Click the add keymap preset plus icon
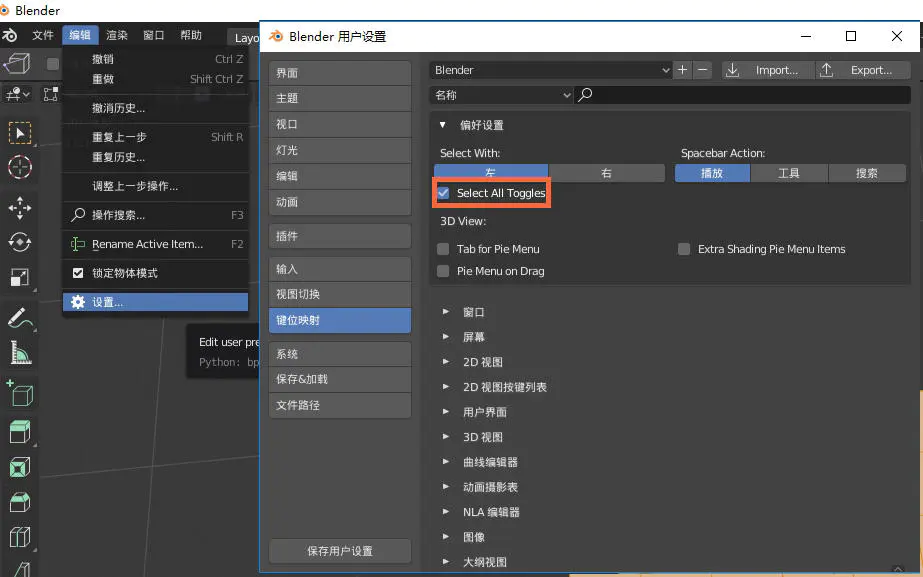The height and width of the screenshot is (577, 923). [x=682, y=70]
